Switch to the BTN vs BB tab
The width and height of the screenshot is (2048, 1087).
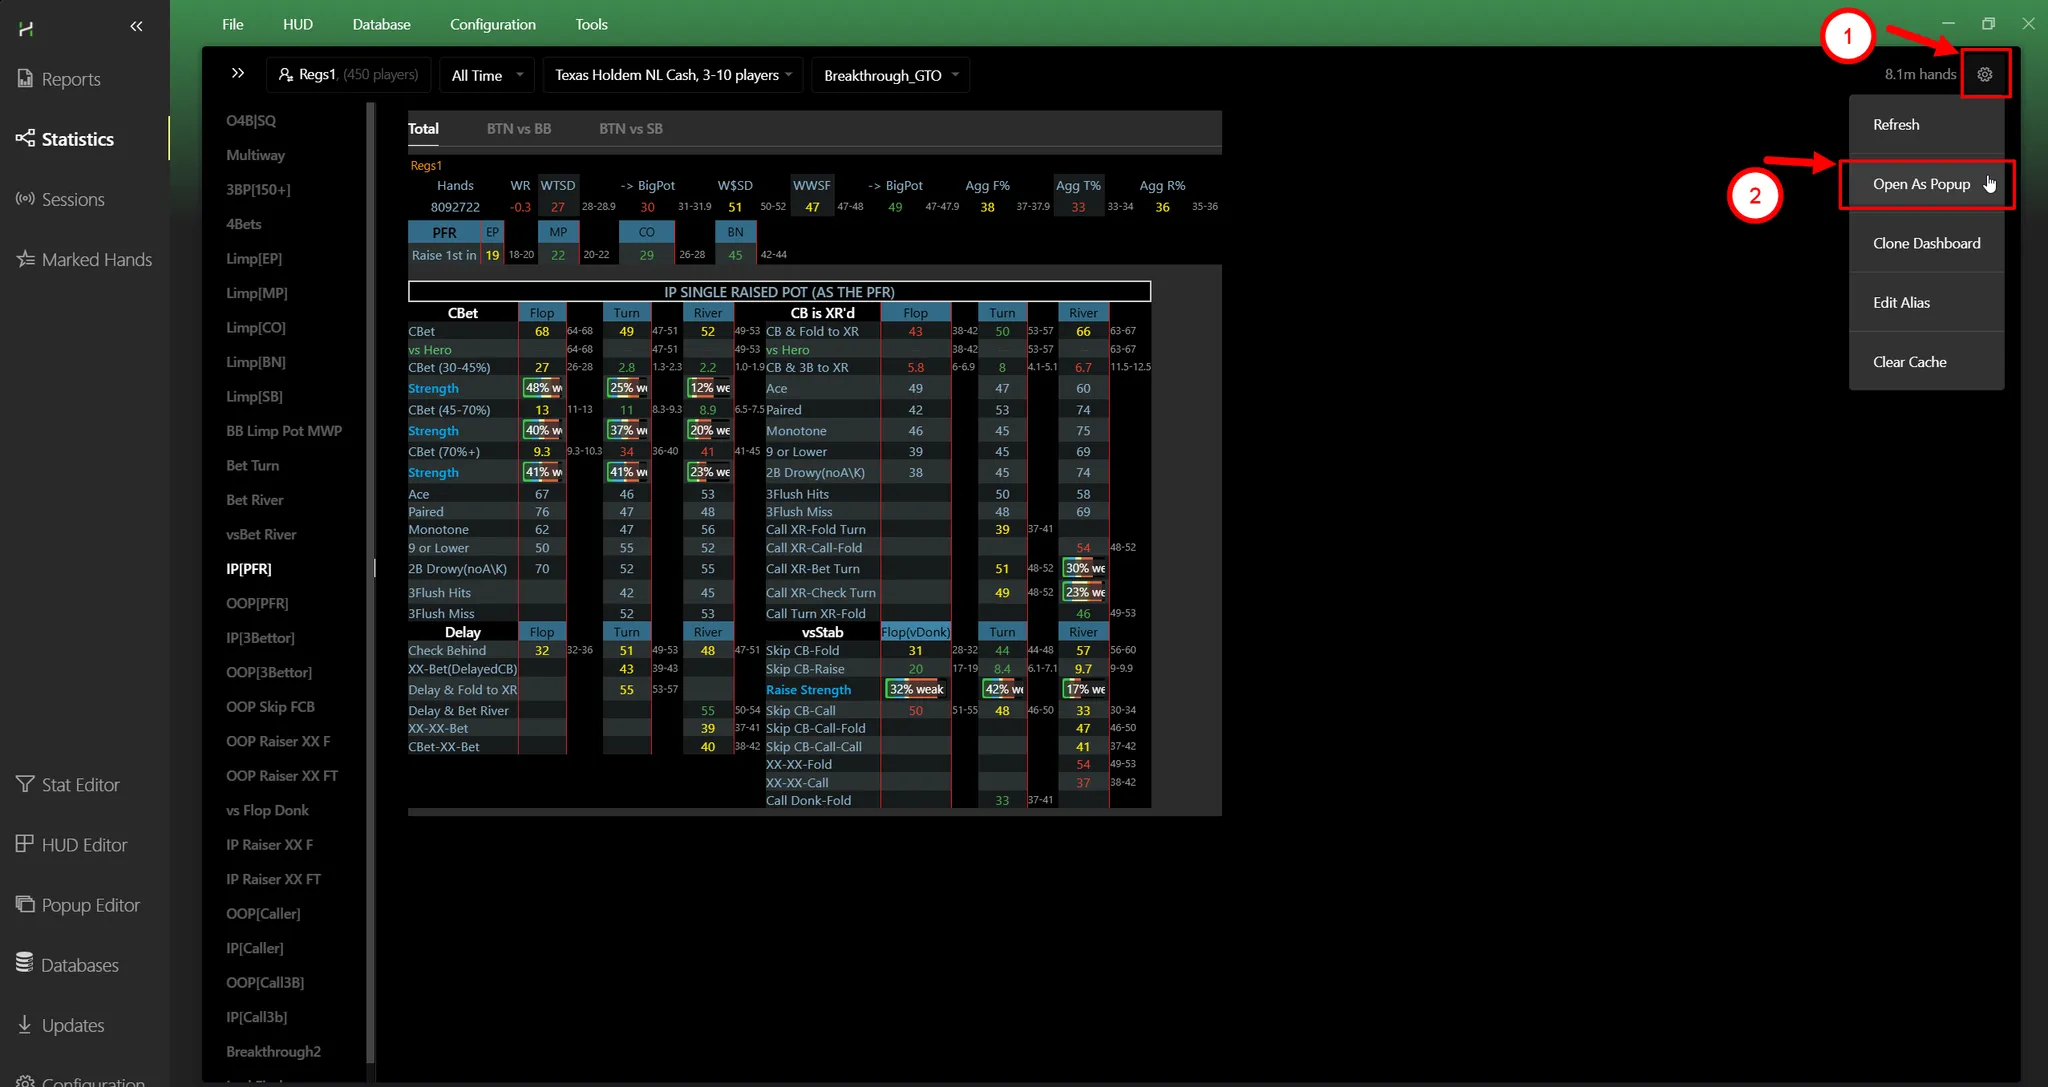click(518, 128)
